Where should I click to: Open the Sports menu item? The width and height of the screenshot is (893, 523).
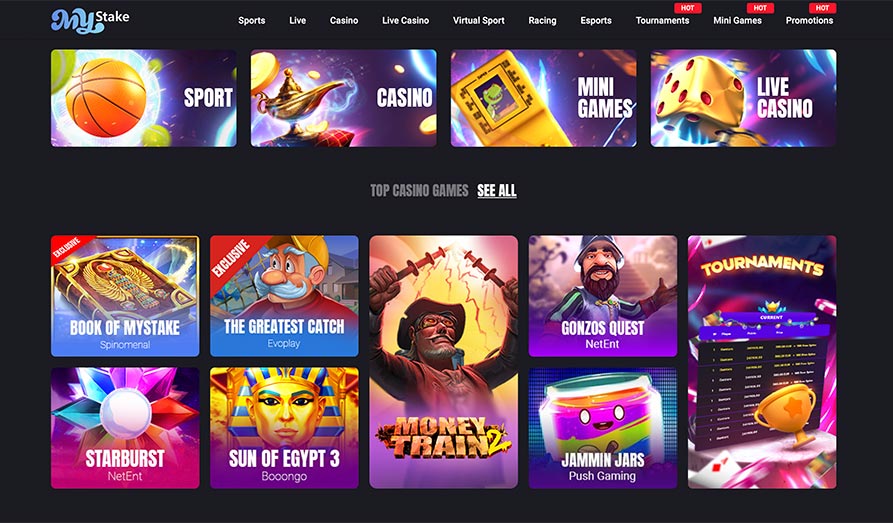click(252, 21)
